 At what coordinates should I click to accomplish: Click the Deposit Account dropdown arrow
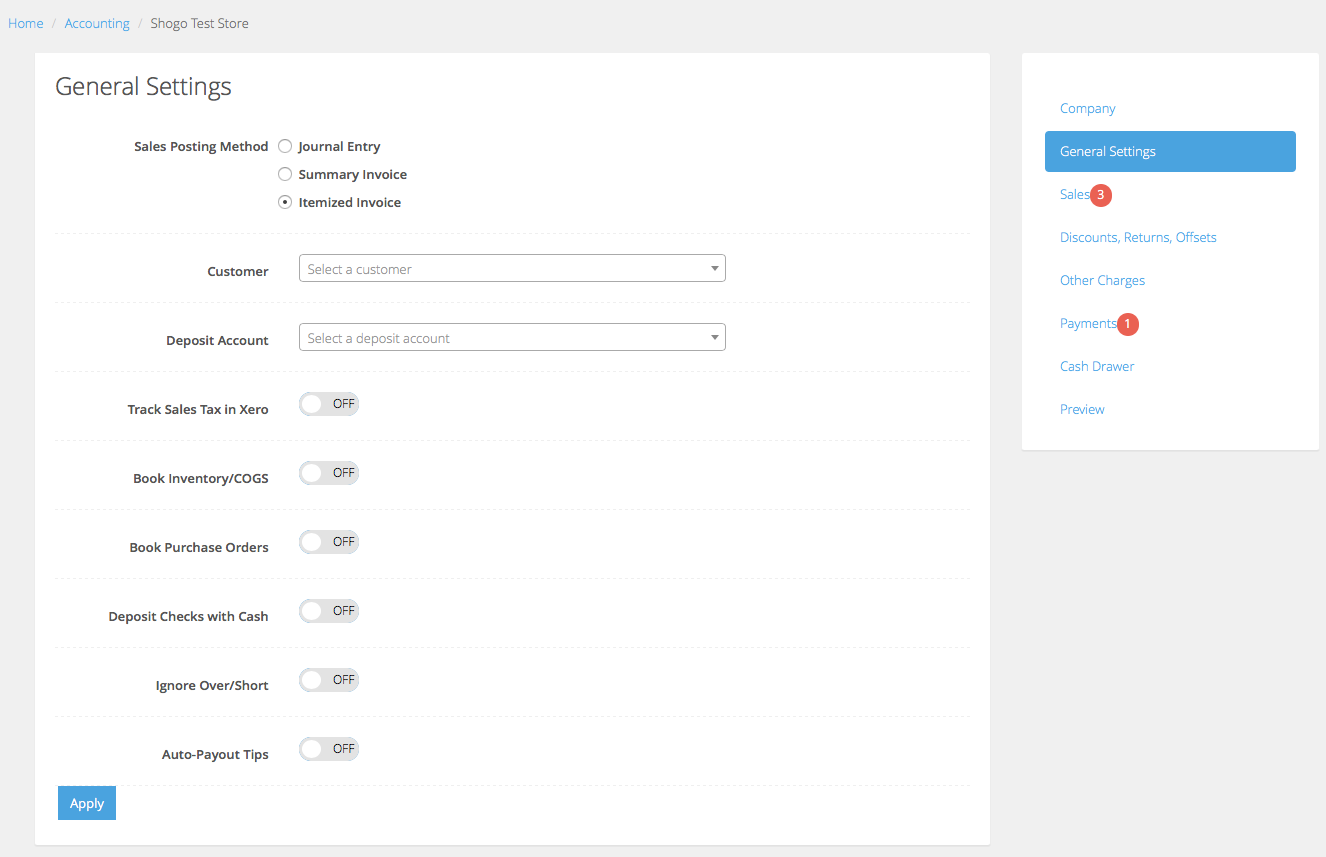(714, 337)
